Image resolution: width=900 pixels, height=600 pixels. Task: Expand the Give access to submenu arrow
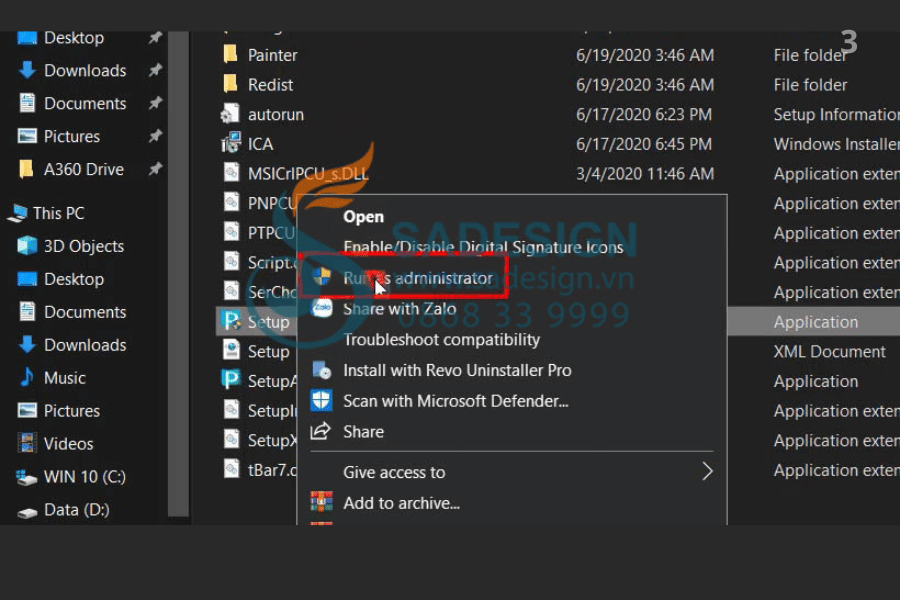coord(707,472)
